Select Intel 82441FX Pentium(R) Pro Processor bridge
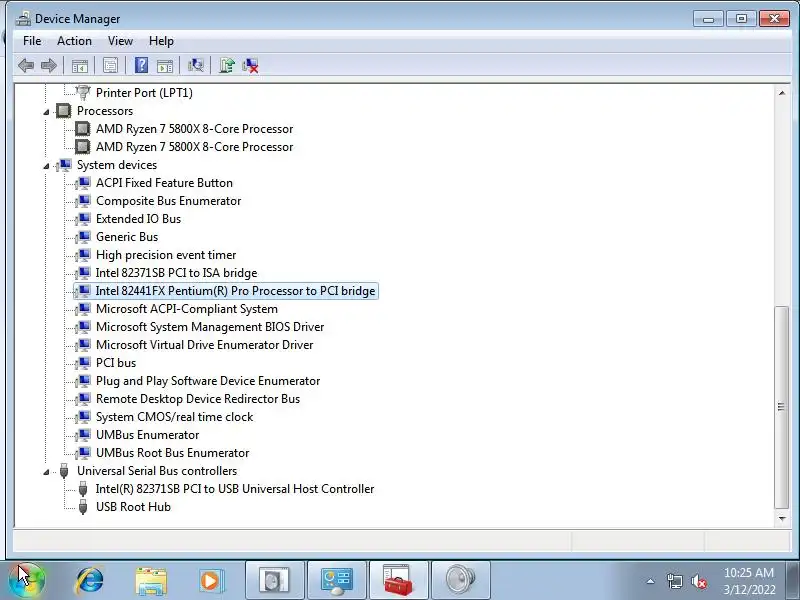This screenshot has width=800, height=600. (235, 291)
